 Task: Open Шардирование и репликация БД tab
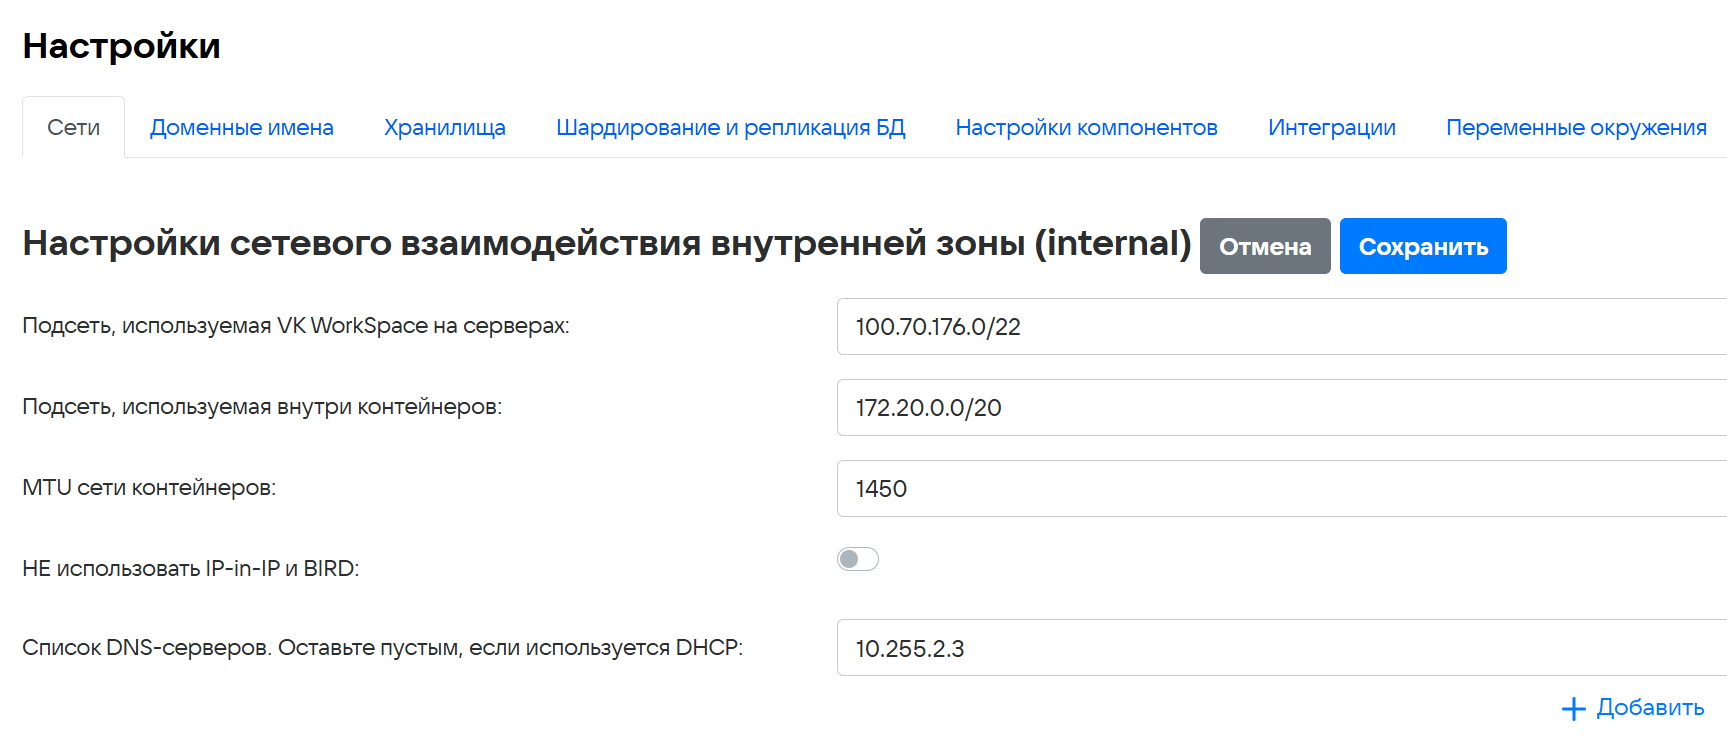(x=730, y=128)
